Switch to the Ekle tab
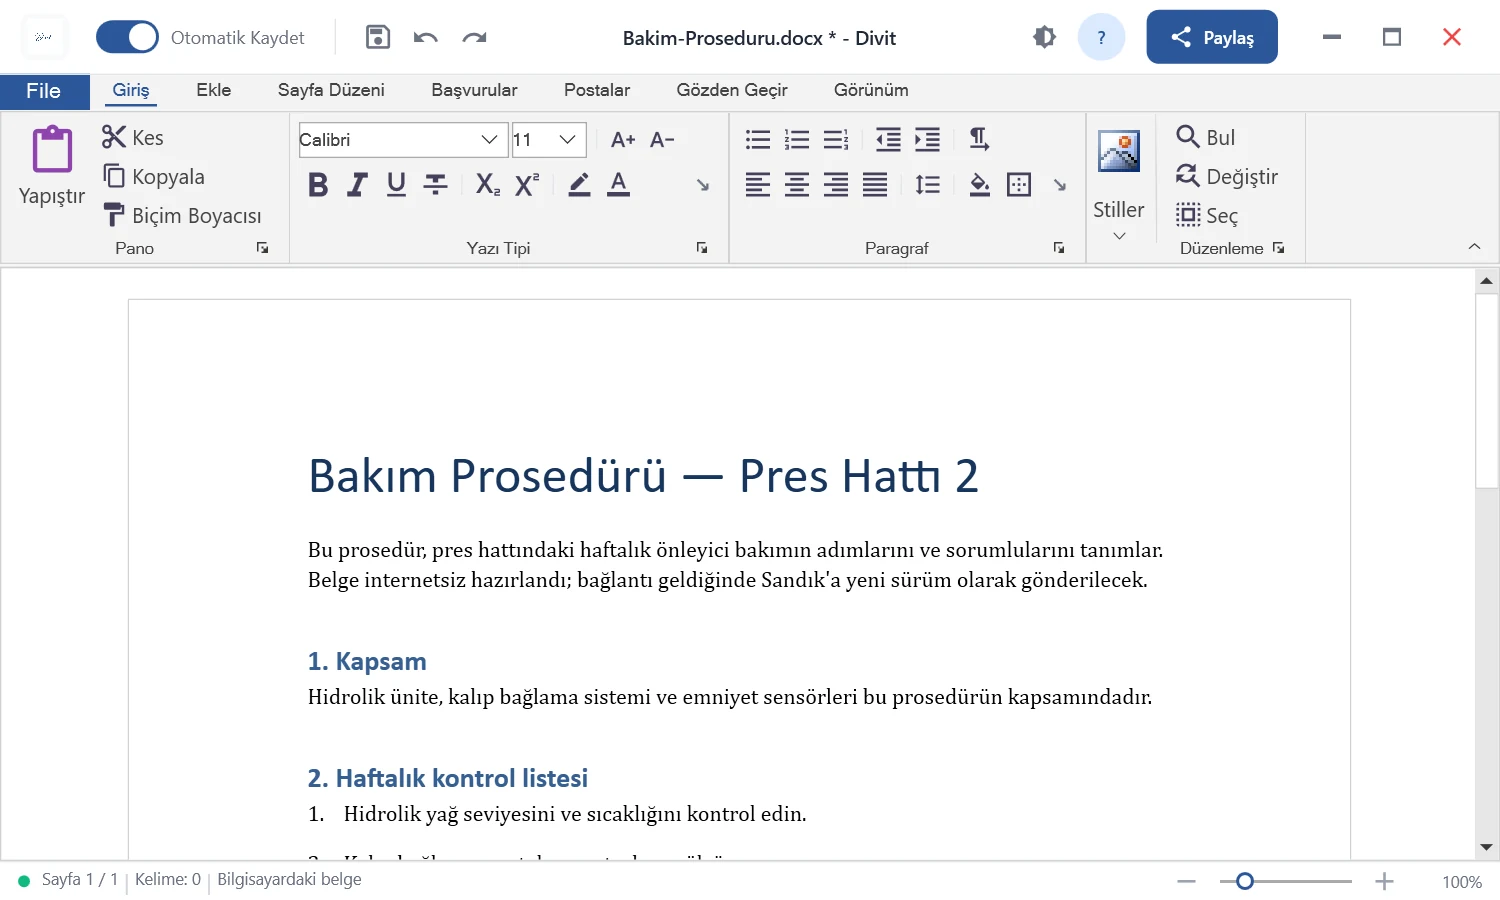Image resolution: width=1500 pixels, height=900 pixels. tap(214, 90)
